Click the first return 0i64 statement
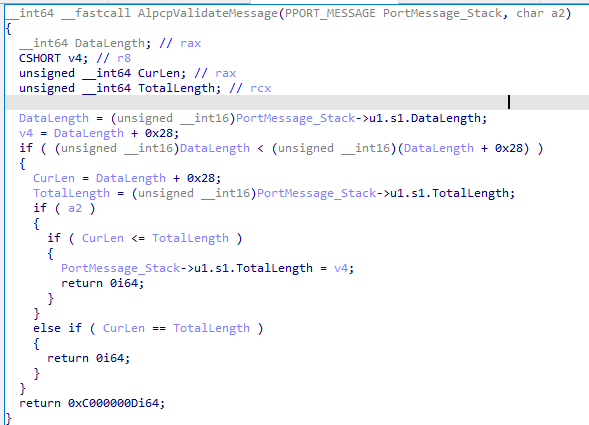589x425 pixels. click(102, 283)
